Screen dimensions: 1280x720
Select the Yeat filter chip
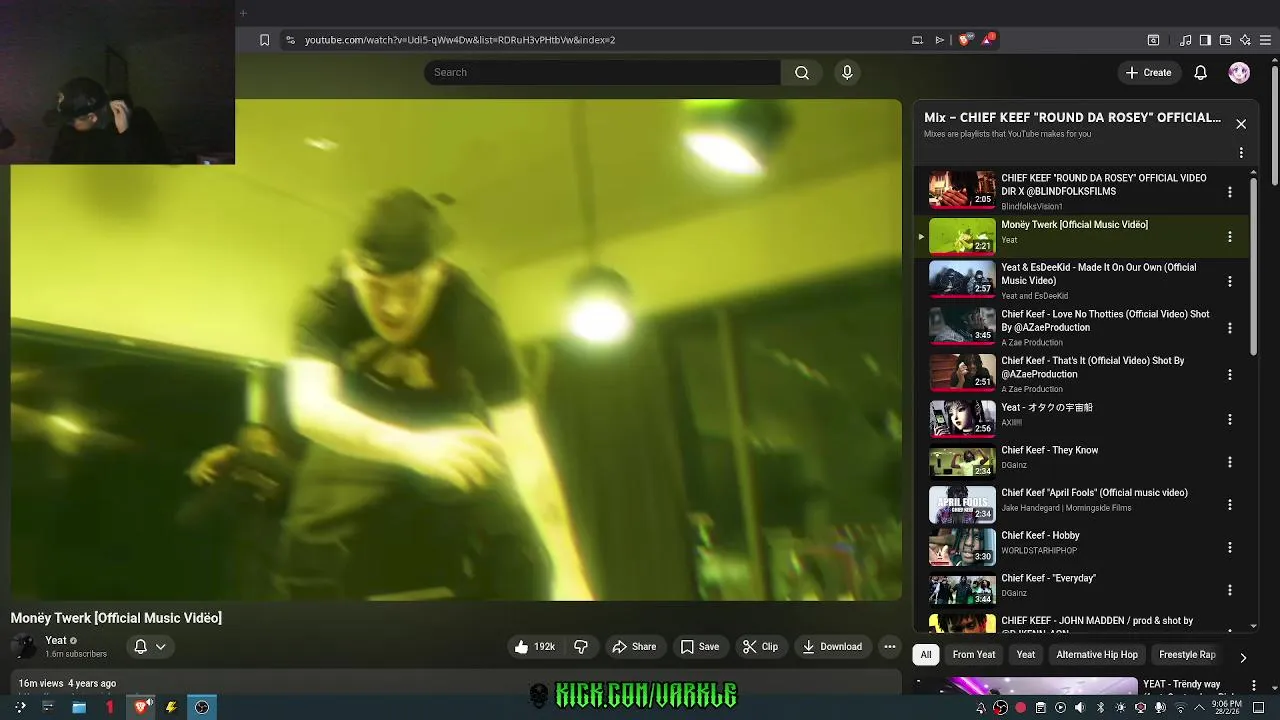(x=1026, y=655)
